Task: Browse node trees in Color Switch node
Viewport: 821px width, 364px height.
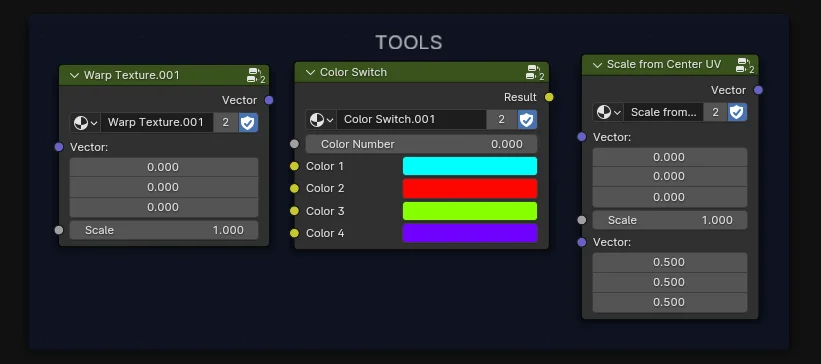Action: click(x=321, y=119)
